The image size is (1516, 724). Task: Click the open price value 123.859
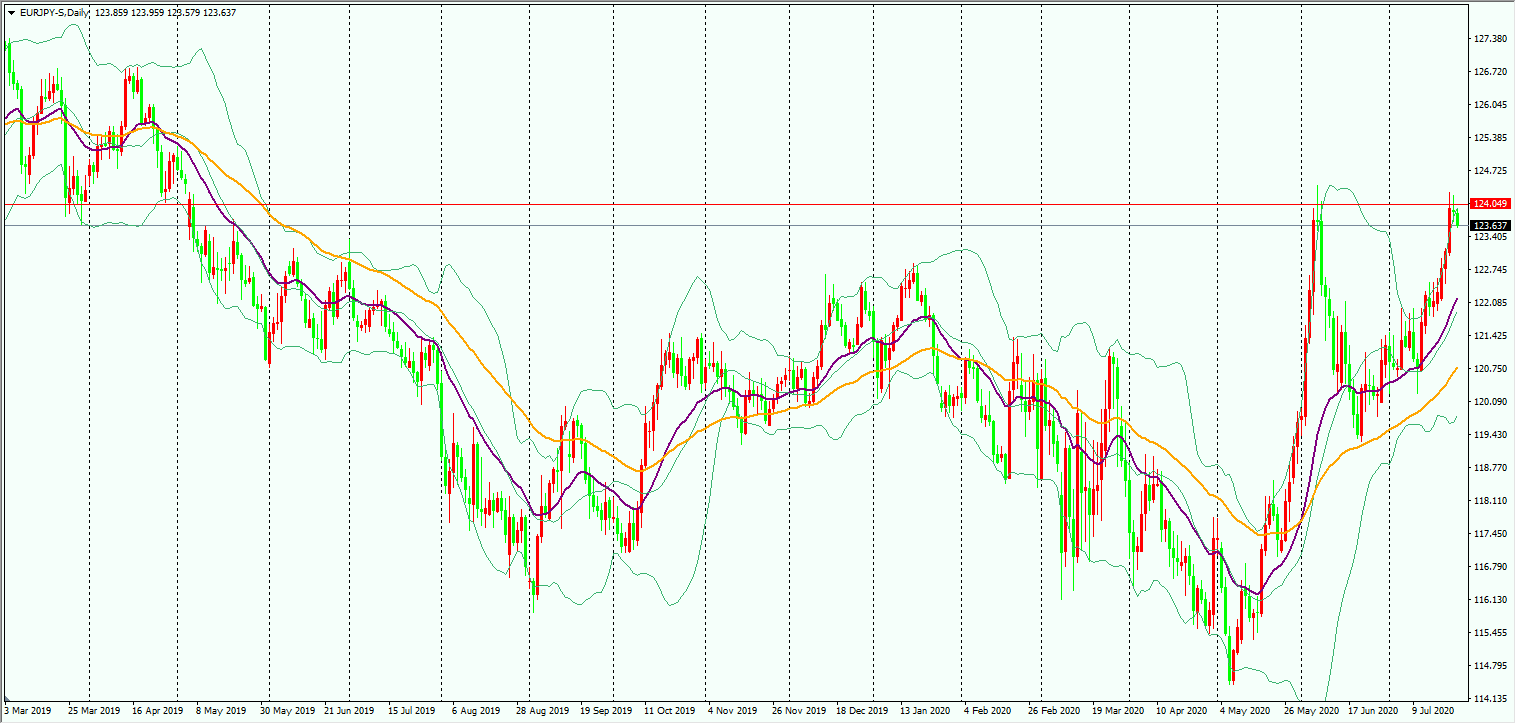click(x=114, y=12)
